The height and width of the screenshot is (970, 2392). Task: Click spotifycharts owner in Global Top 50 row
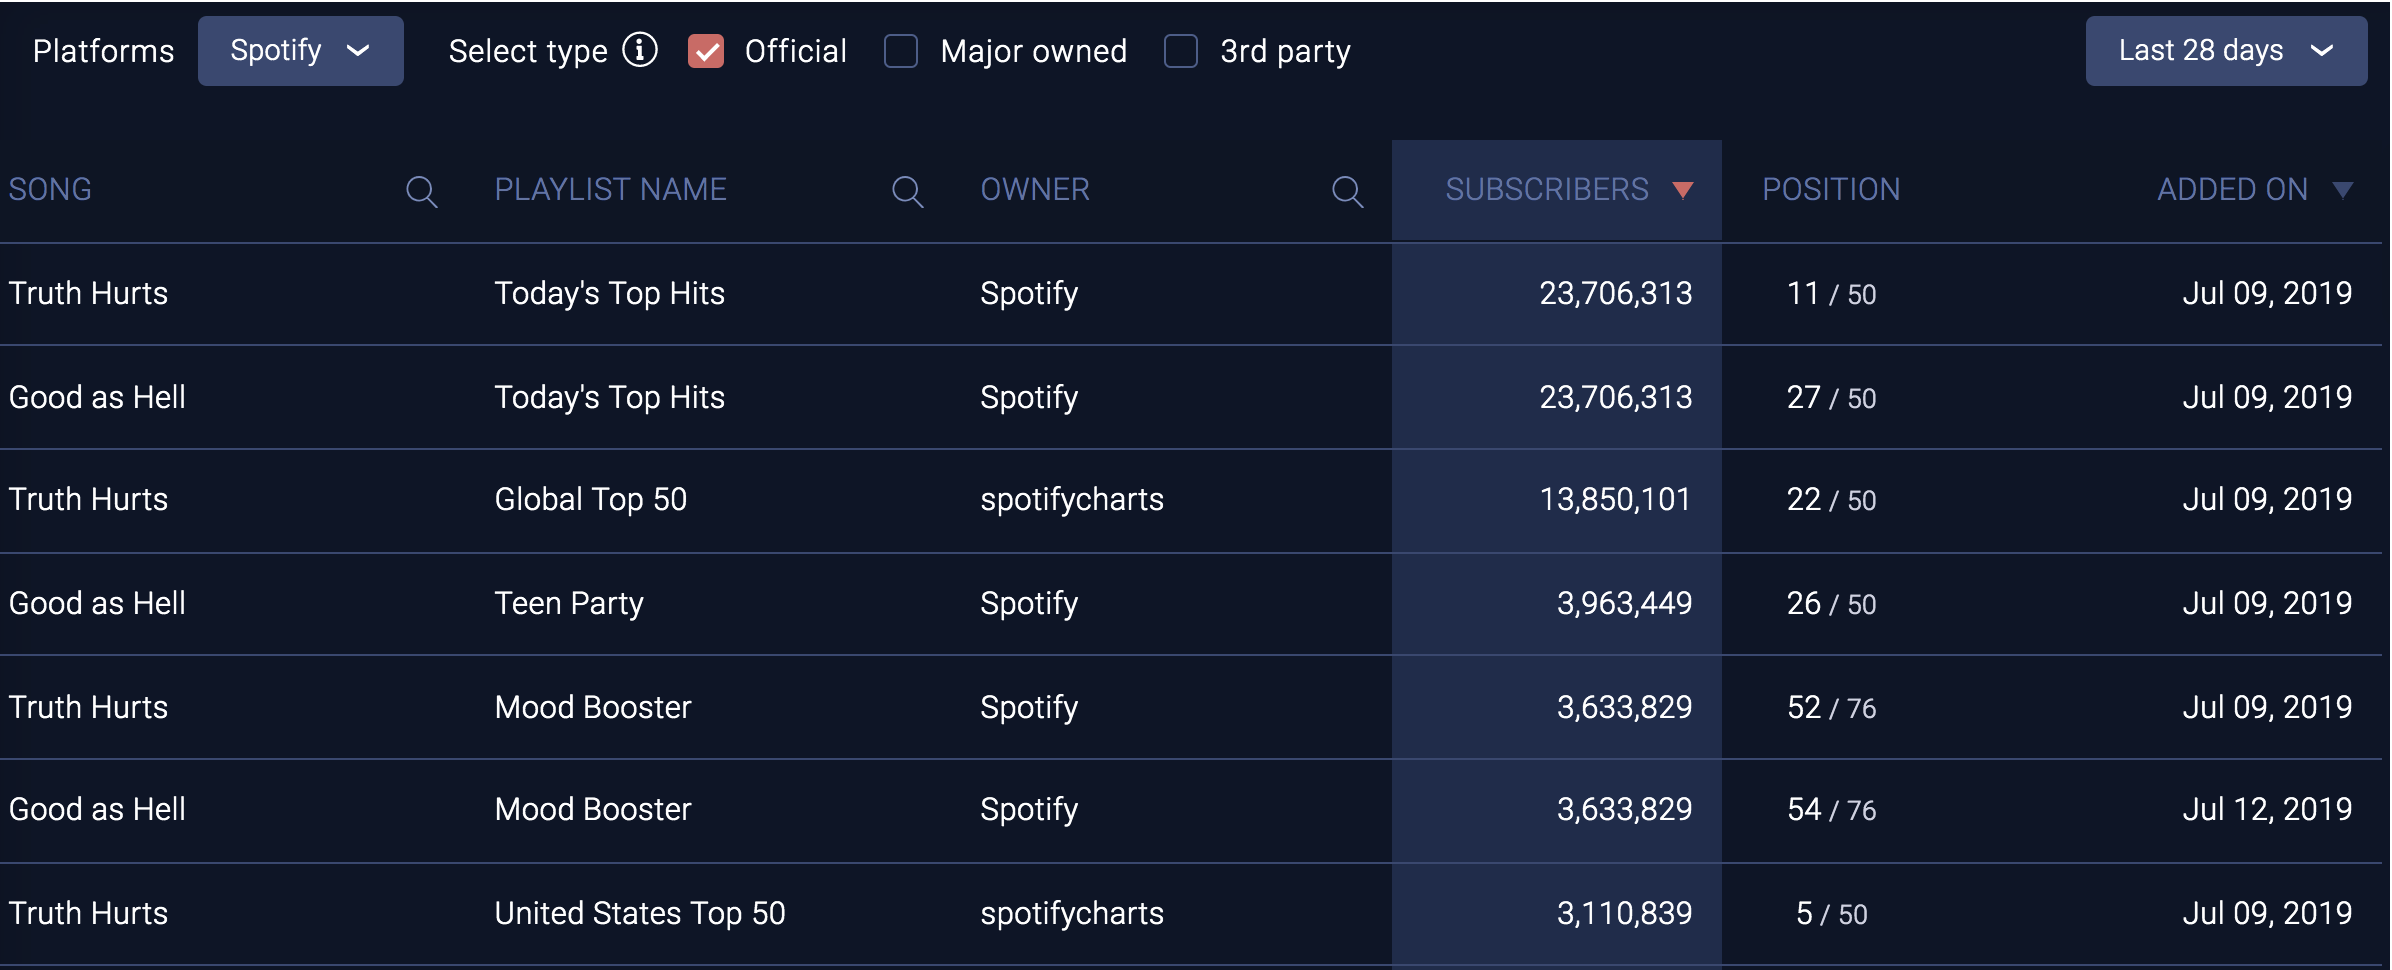tap(1072, 499)
